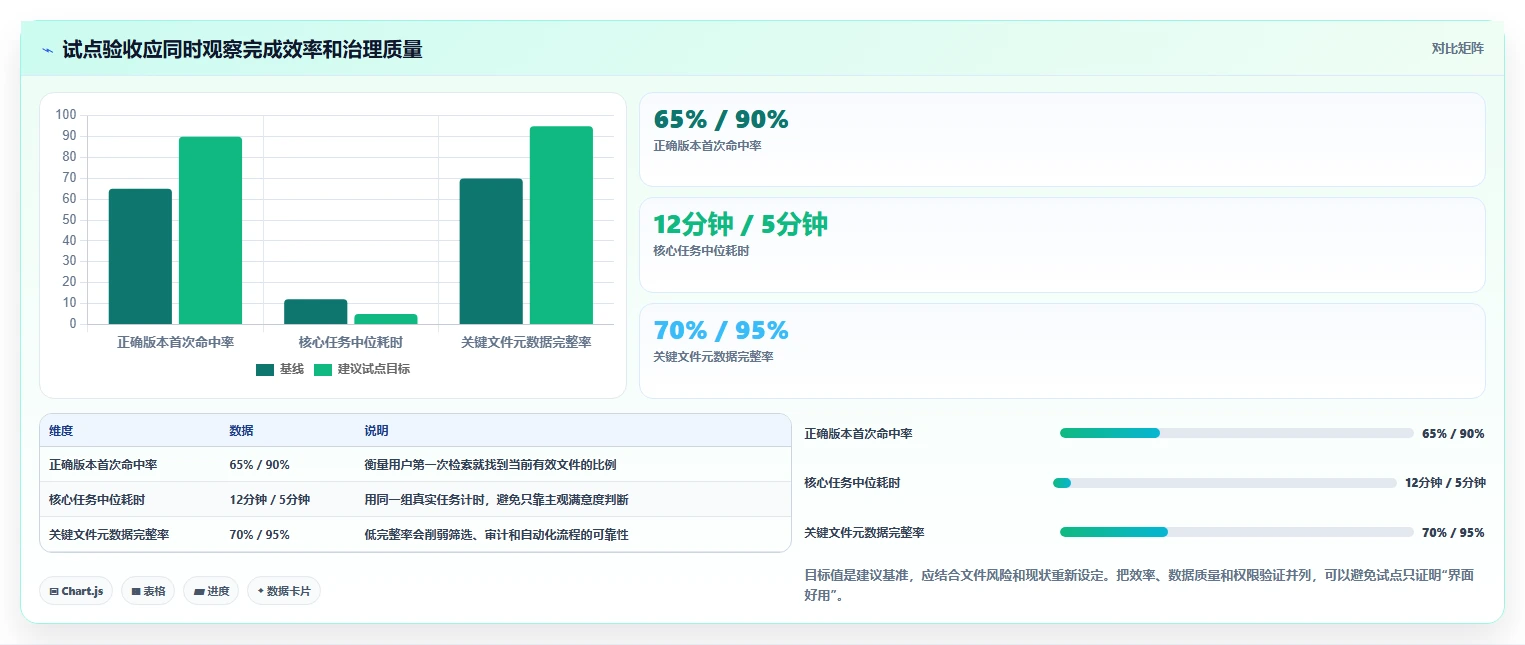This screenshot has height=645, width=1525.
Task: Open the 65% / 90% data card
Action: pyautogui.click(x=1062, y=140)
